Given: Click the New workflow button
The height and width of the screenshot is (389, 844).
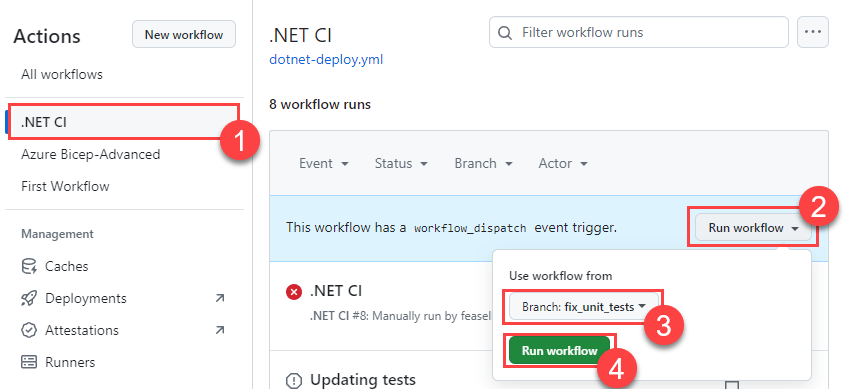Looking at the screenshot, I should click(184, 34).
